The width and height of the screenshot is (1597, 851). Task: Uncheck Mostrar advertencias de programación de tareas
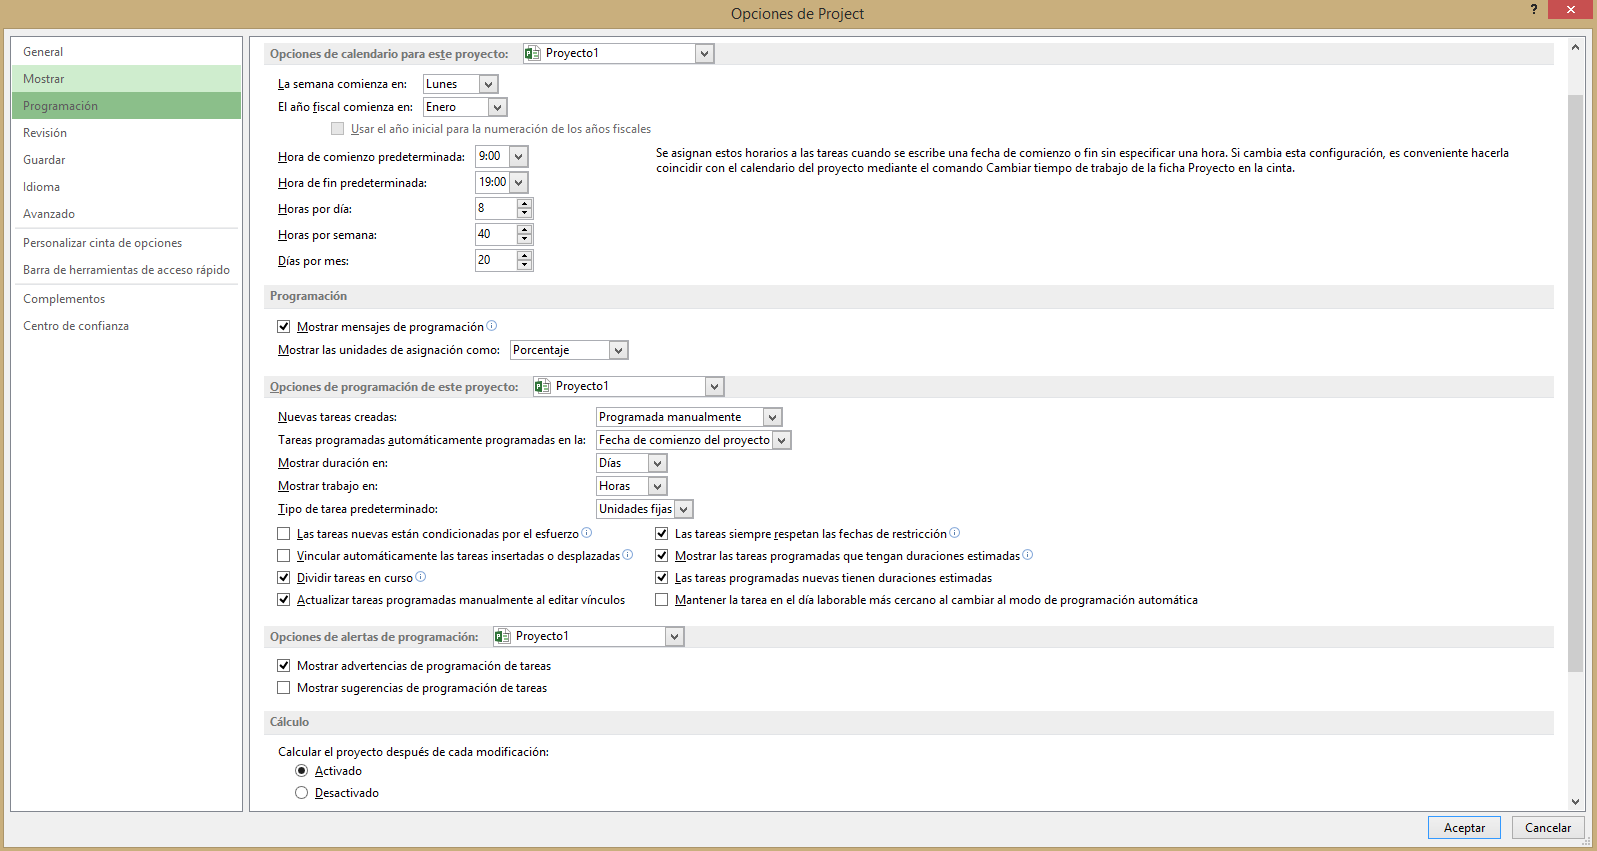(284, 666)
